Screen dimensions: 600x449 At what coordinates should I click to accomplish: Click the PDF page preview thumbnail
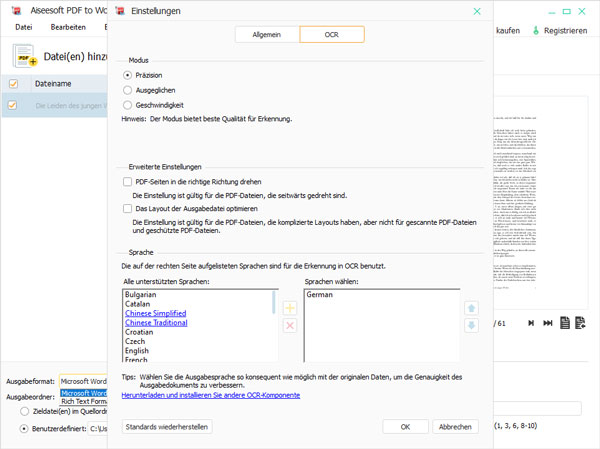pos(540,202)
